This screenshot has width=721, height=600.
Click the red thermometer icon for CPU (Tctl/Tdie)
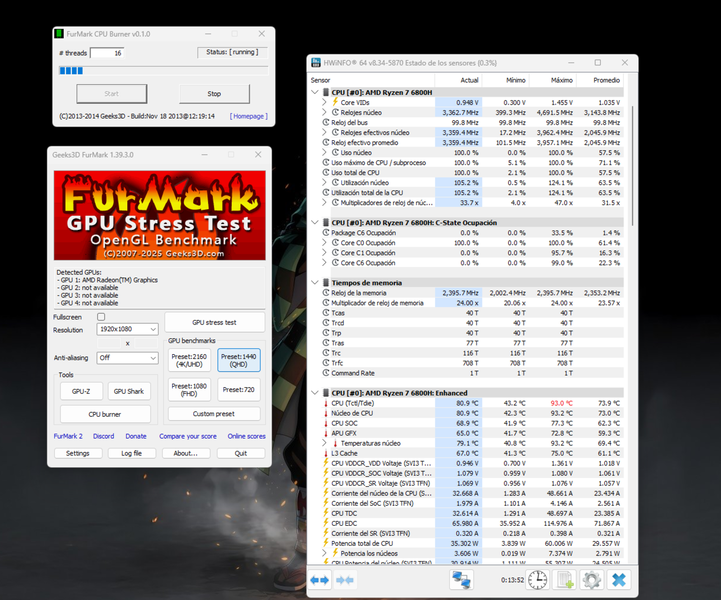(324, 403)
